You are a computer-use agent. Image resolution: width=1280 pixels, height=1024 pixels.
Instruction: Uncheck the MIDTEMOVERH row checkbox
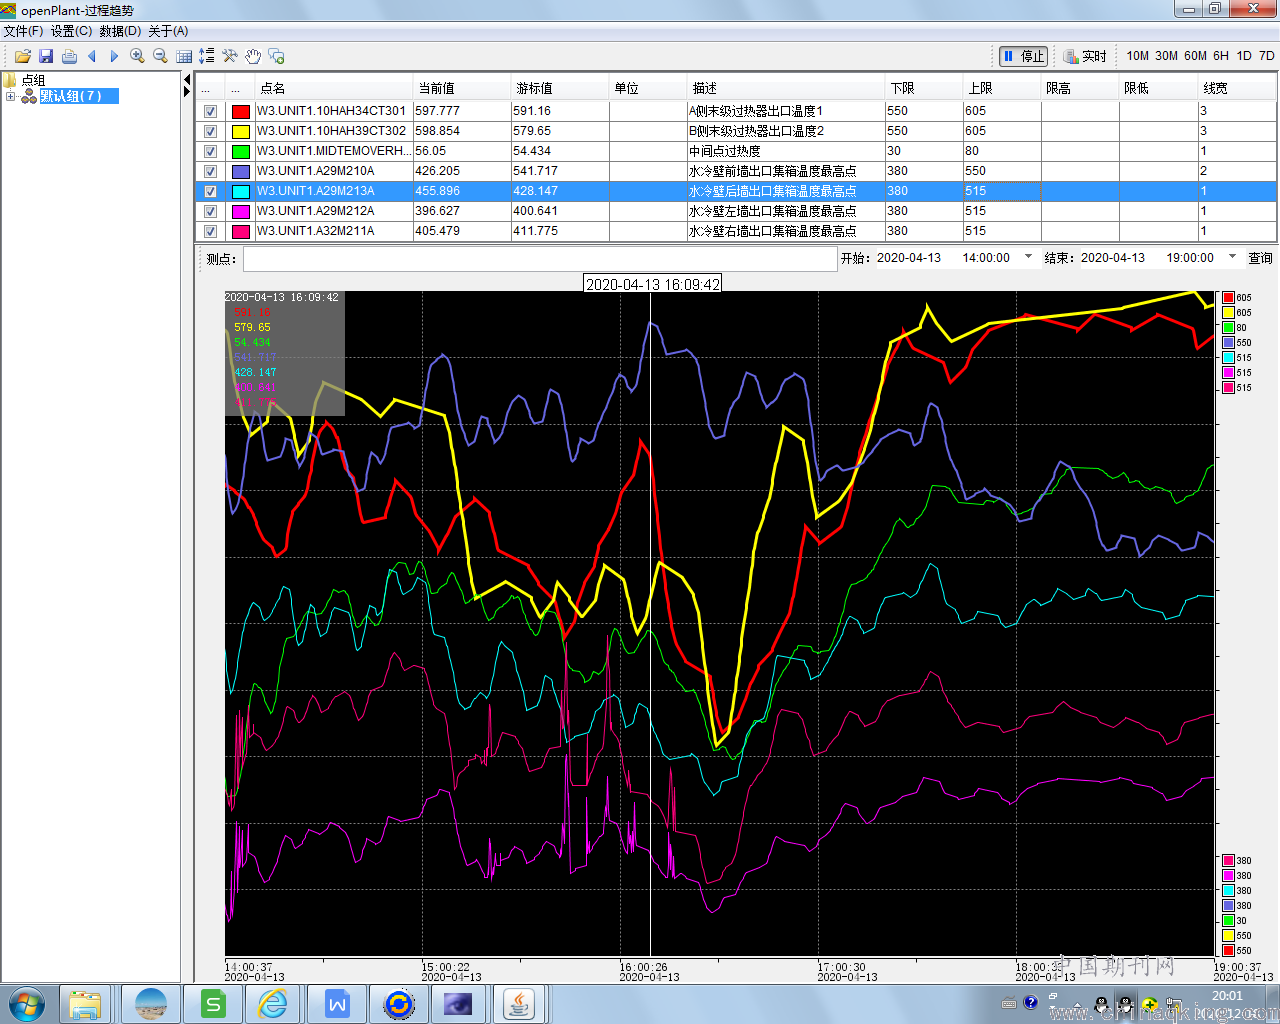point(210,151)
